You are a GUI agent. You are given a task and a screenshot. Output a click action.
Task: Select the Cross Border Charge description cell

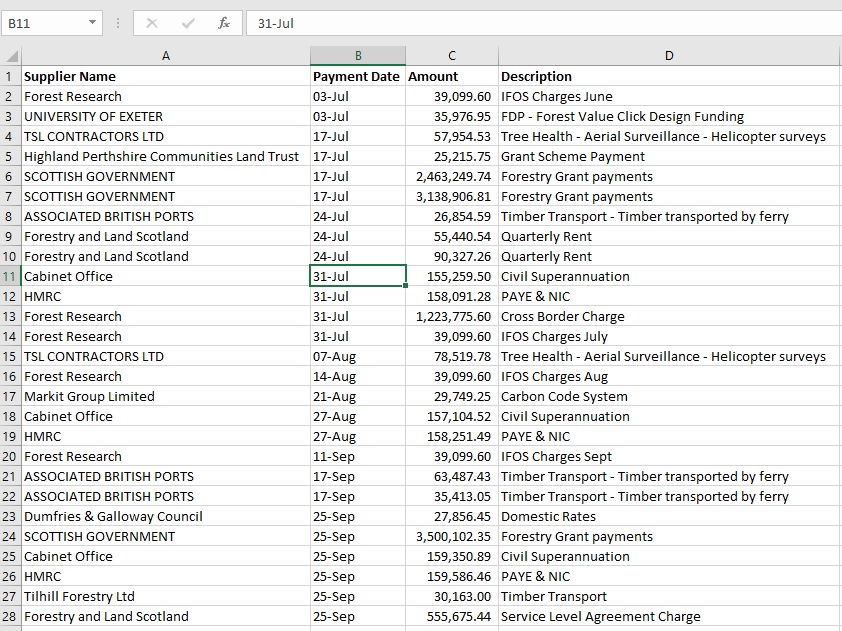[668, 316]
